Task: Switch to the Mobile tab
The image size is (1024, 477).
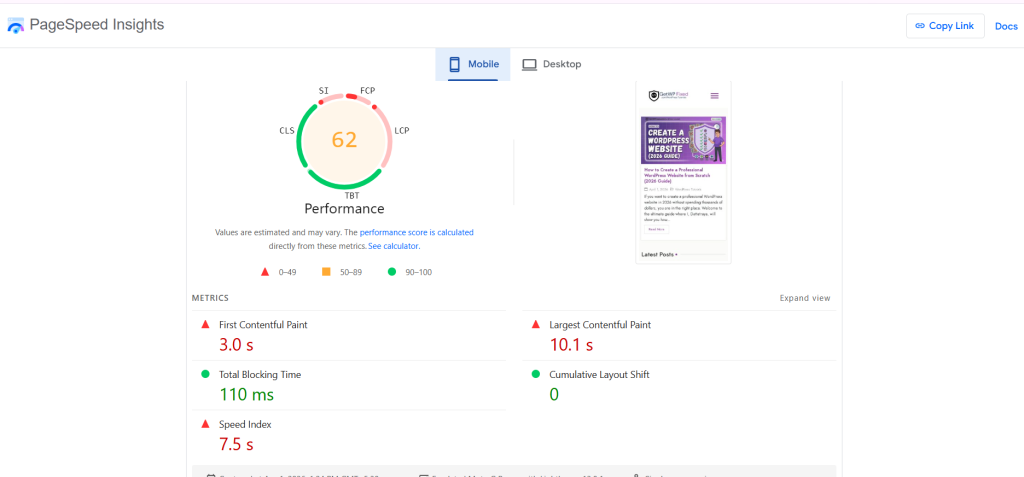Action: click(x=473, y=64)
